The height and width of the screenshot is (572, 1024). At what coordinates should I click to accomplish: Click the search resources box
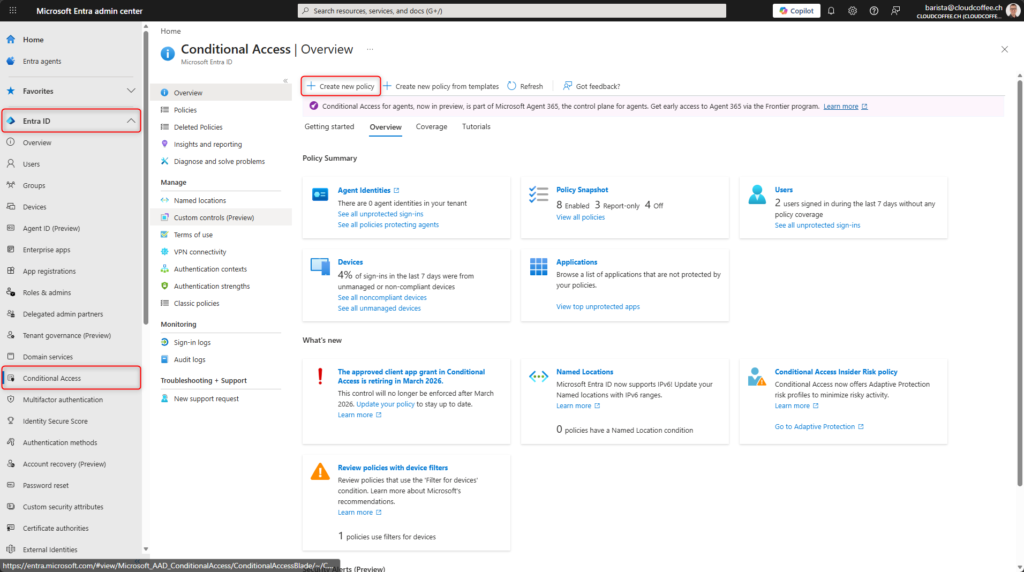click(512, 10)
